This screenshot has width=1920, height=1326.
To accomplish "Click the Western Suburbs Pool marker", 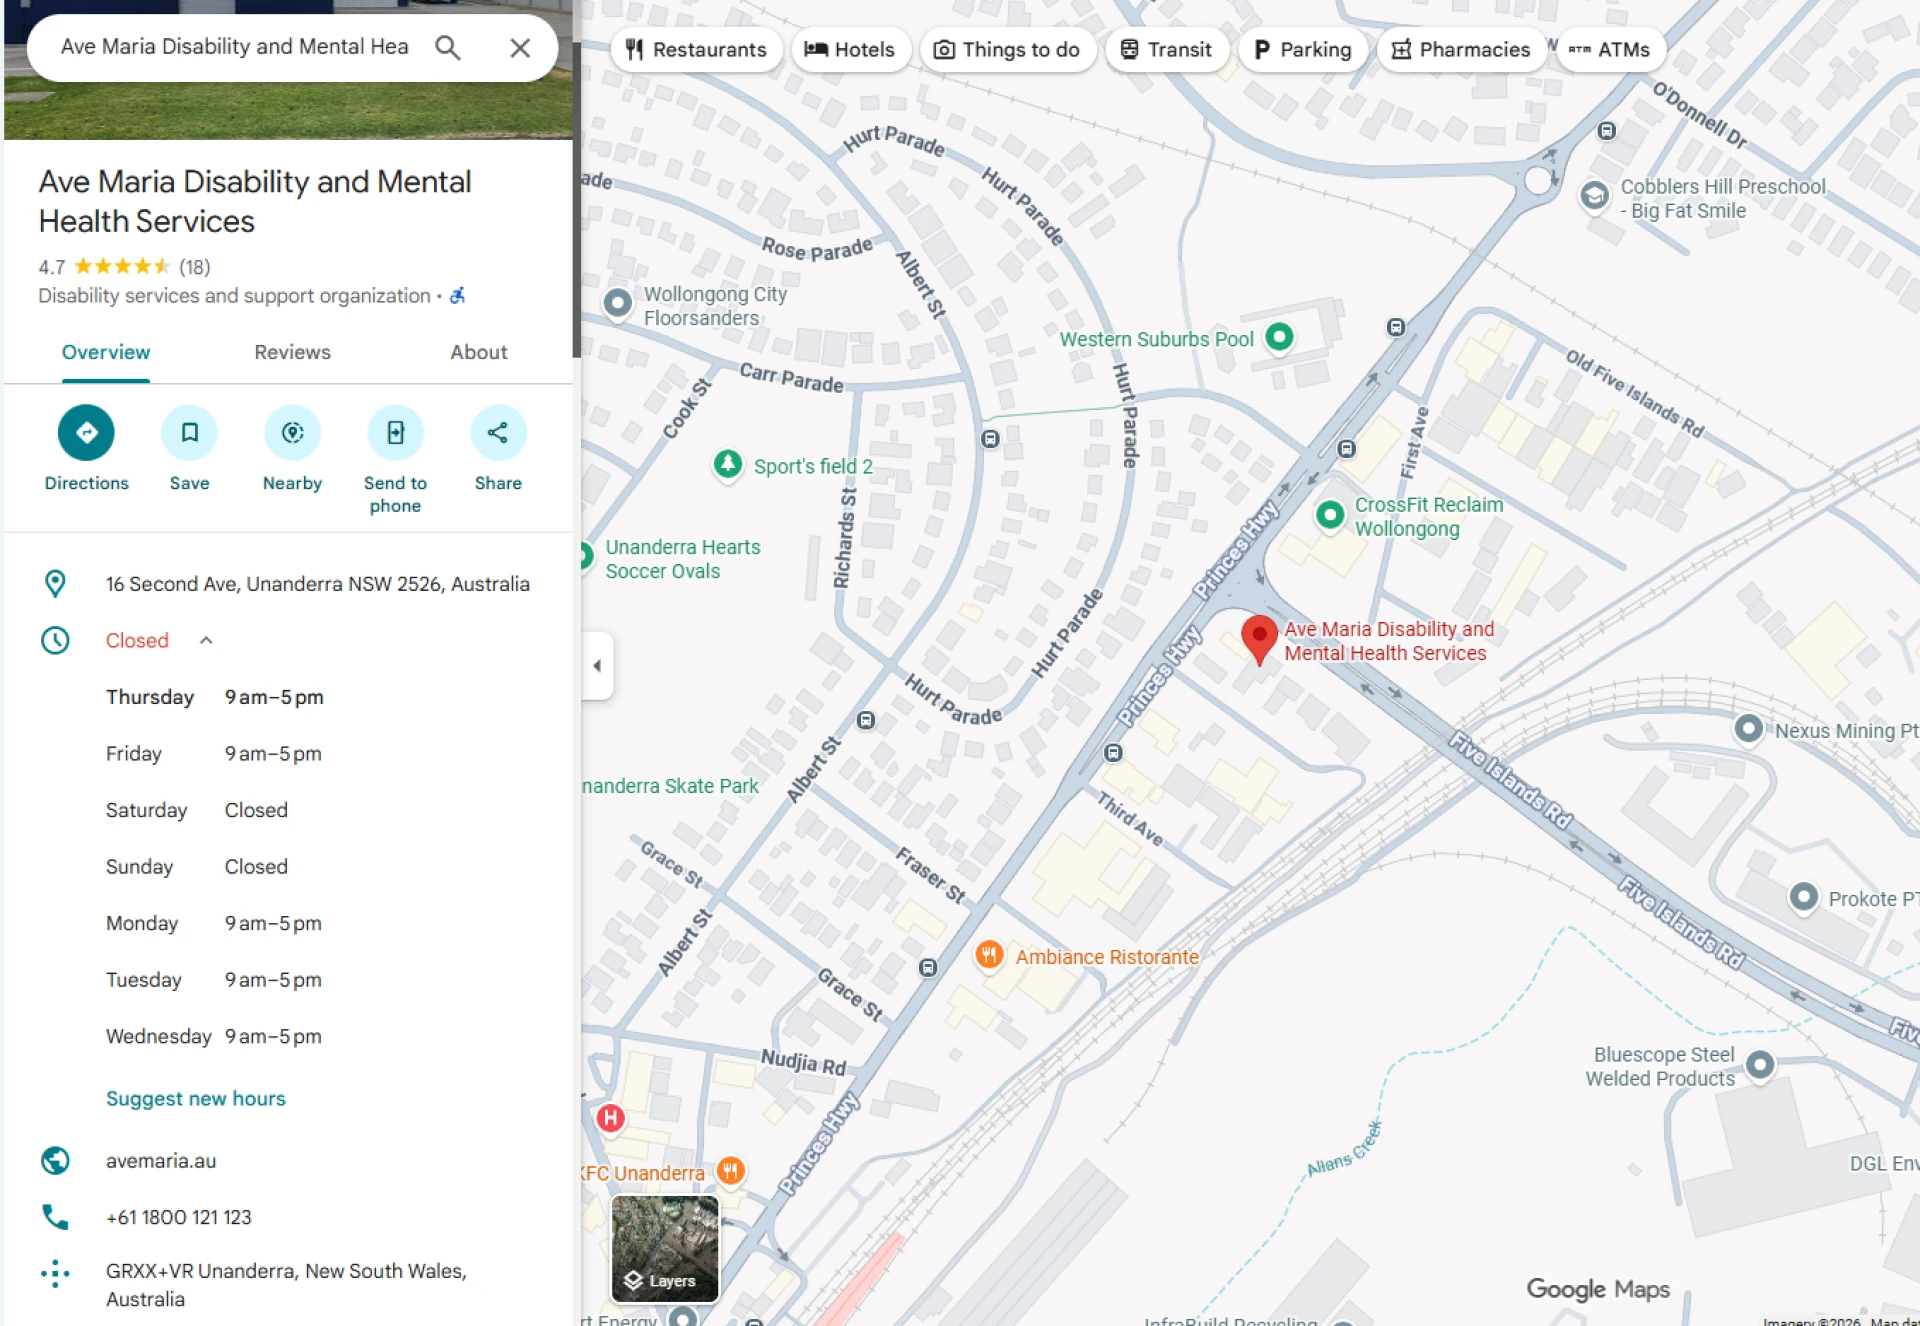I will tap(1279, 337).
